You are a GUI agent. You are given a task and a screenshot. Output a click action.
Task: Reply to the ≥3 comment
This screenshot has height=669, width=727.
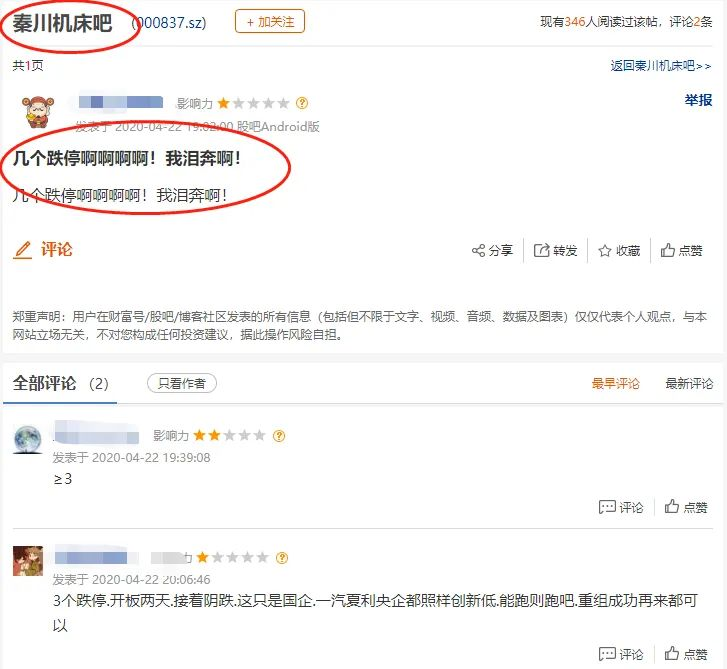[x=621, y=507]
